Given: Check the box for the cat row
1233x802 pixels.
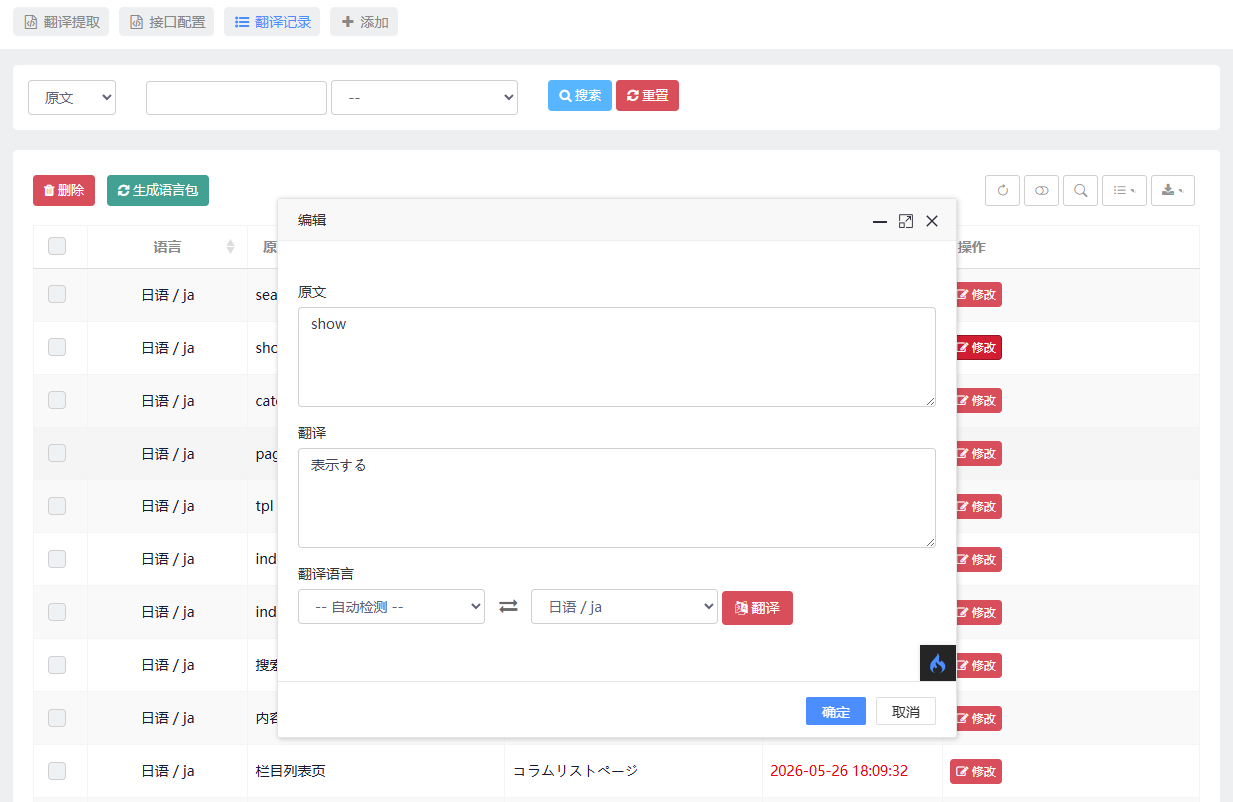Looking at the screenshot, I should 57,400.
